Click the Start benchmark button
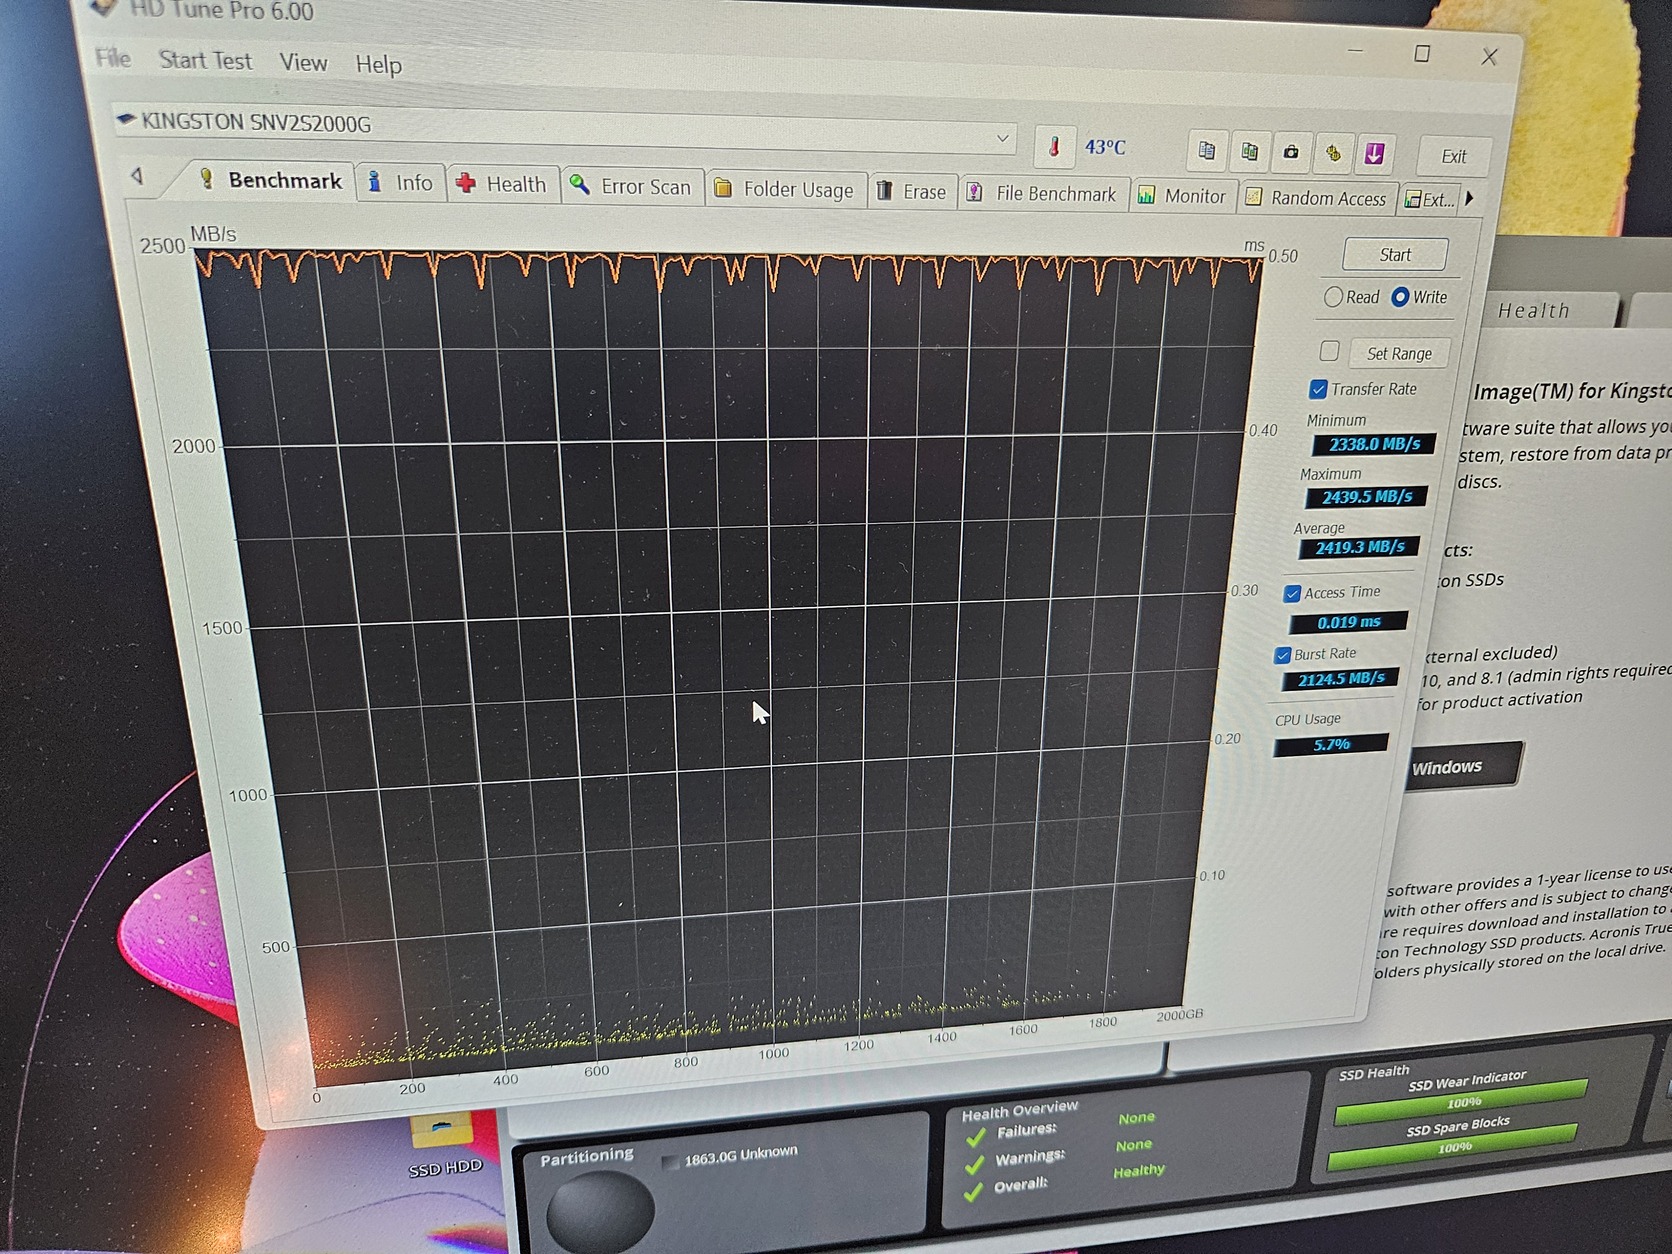The height and width of the screenshot is (1254, 1672). point(1395,254)
